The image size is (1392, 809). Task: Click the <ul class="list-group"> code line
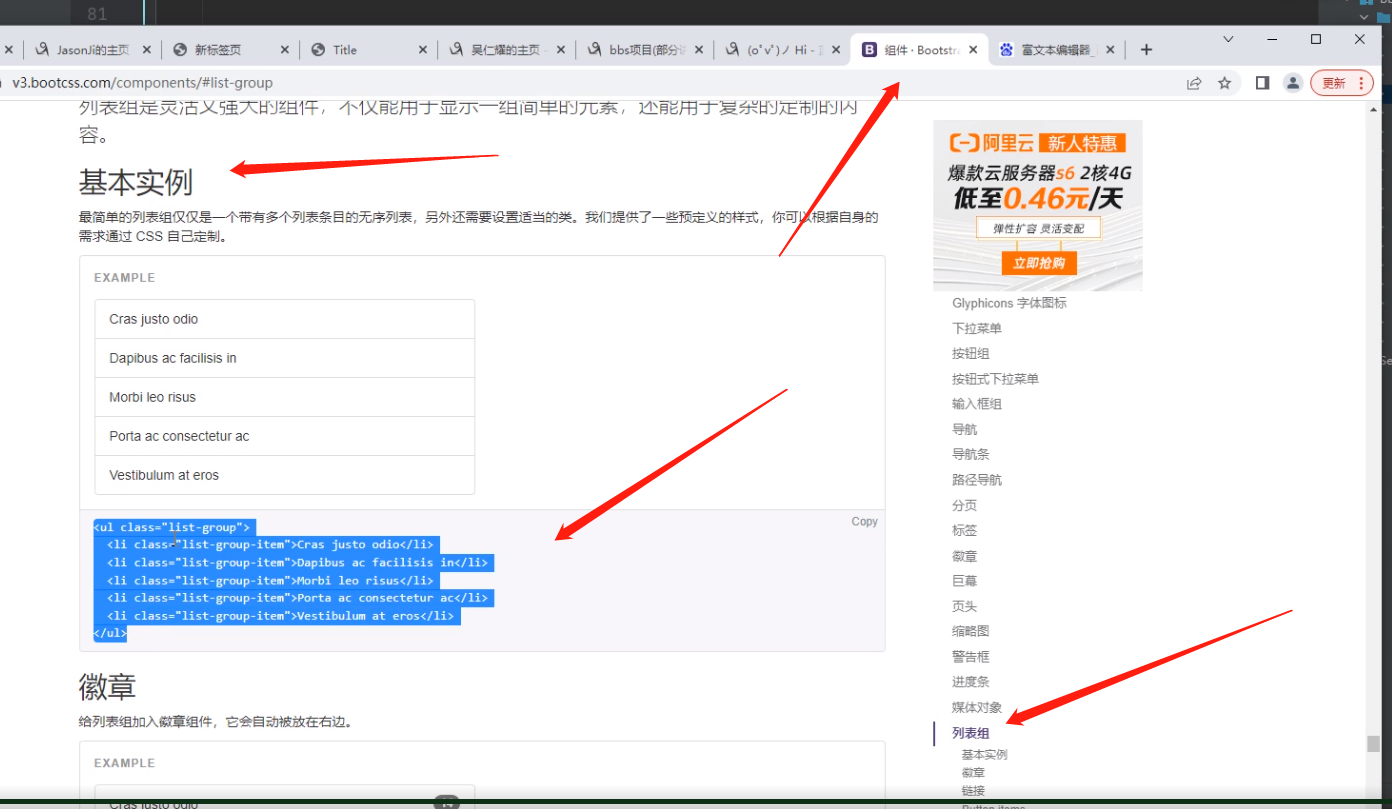pos(171,527)
